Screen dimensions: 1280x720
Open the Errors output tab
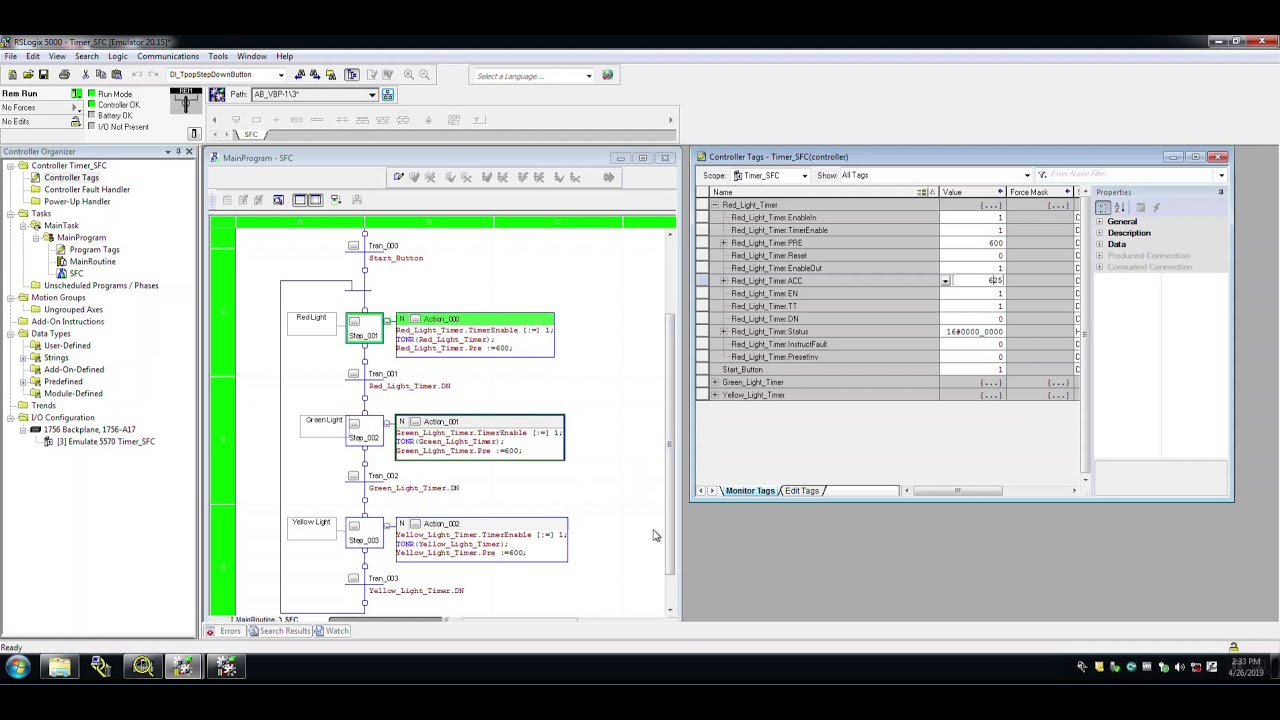[x=224, y=631]
